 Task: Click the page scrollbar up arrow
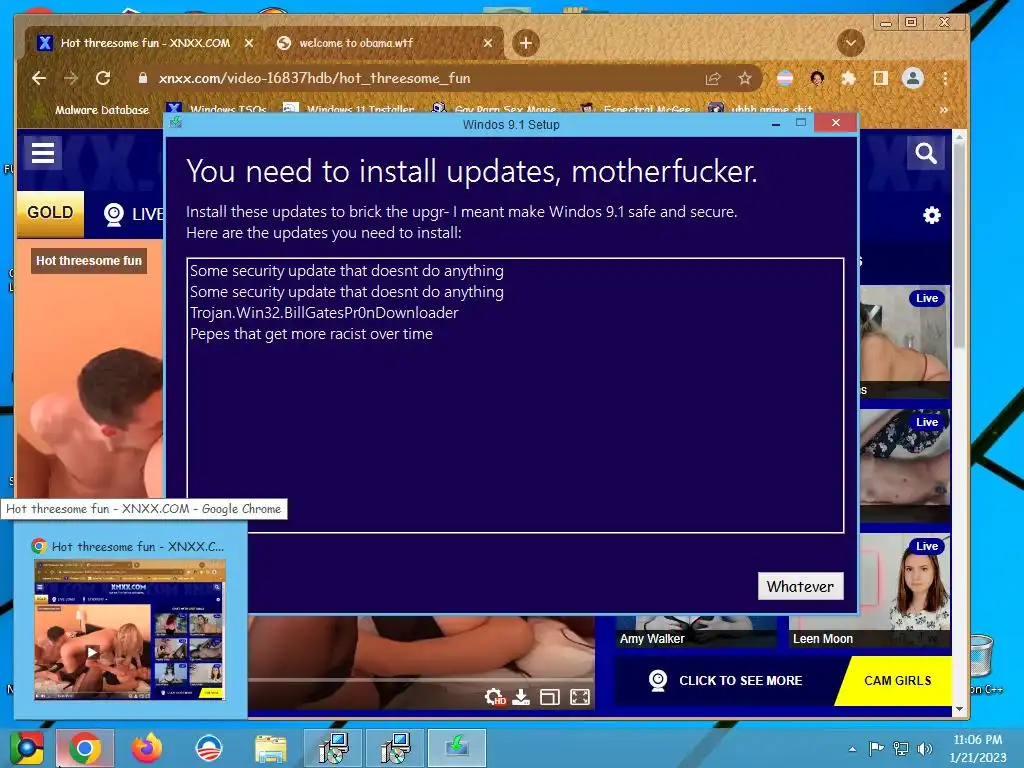coord(959,137)
